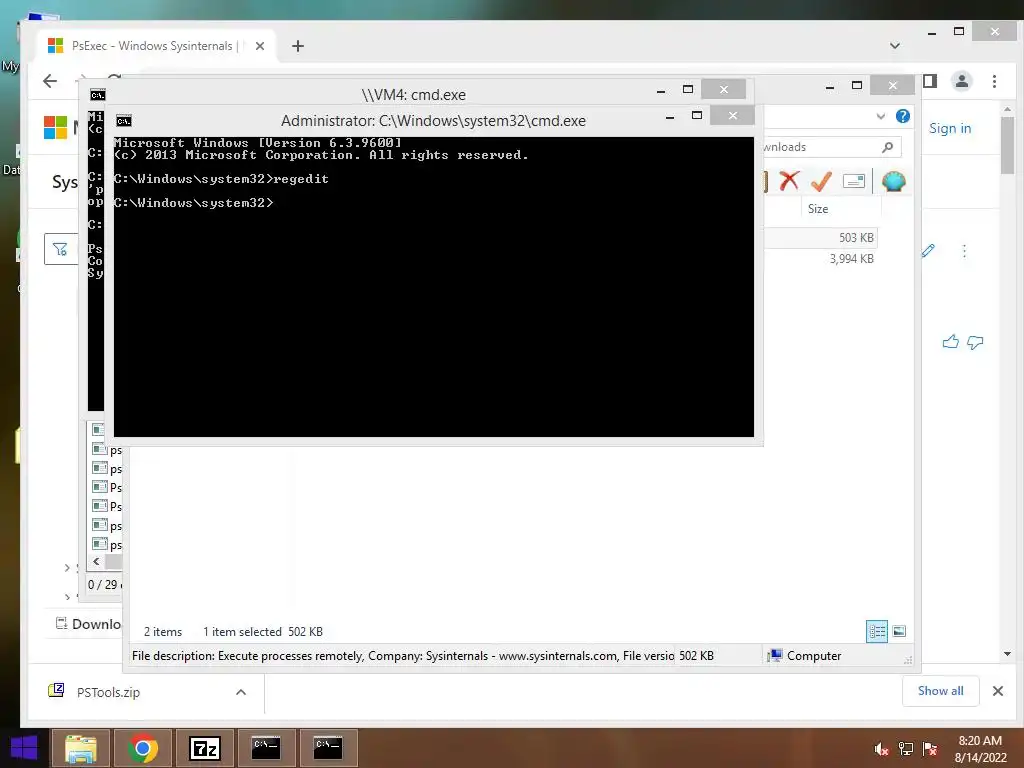Open the PSTools.zip download item
This screenshot has height=768, width=1024.
[x=108, y=692]
